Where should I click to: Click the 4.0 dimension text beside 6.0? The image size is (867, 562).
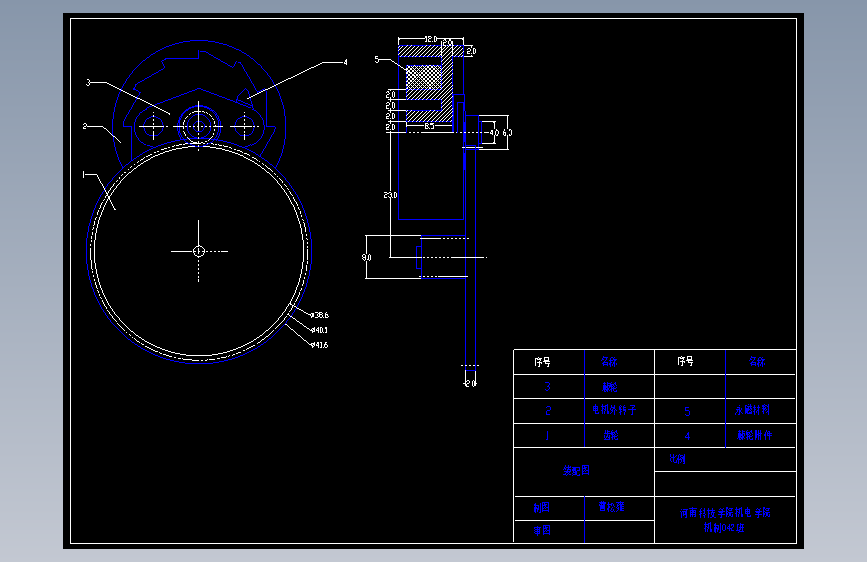pos(494,133)
